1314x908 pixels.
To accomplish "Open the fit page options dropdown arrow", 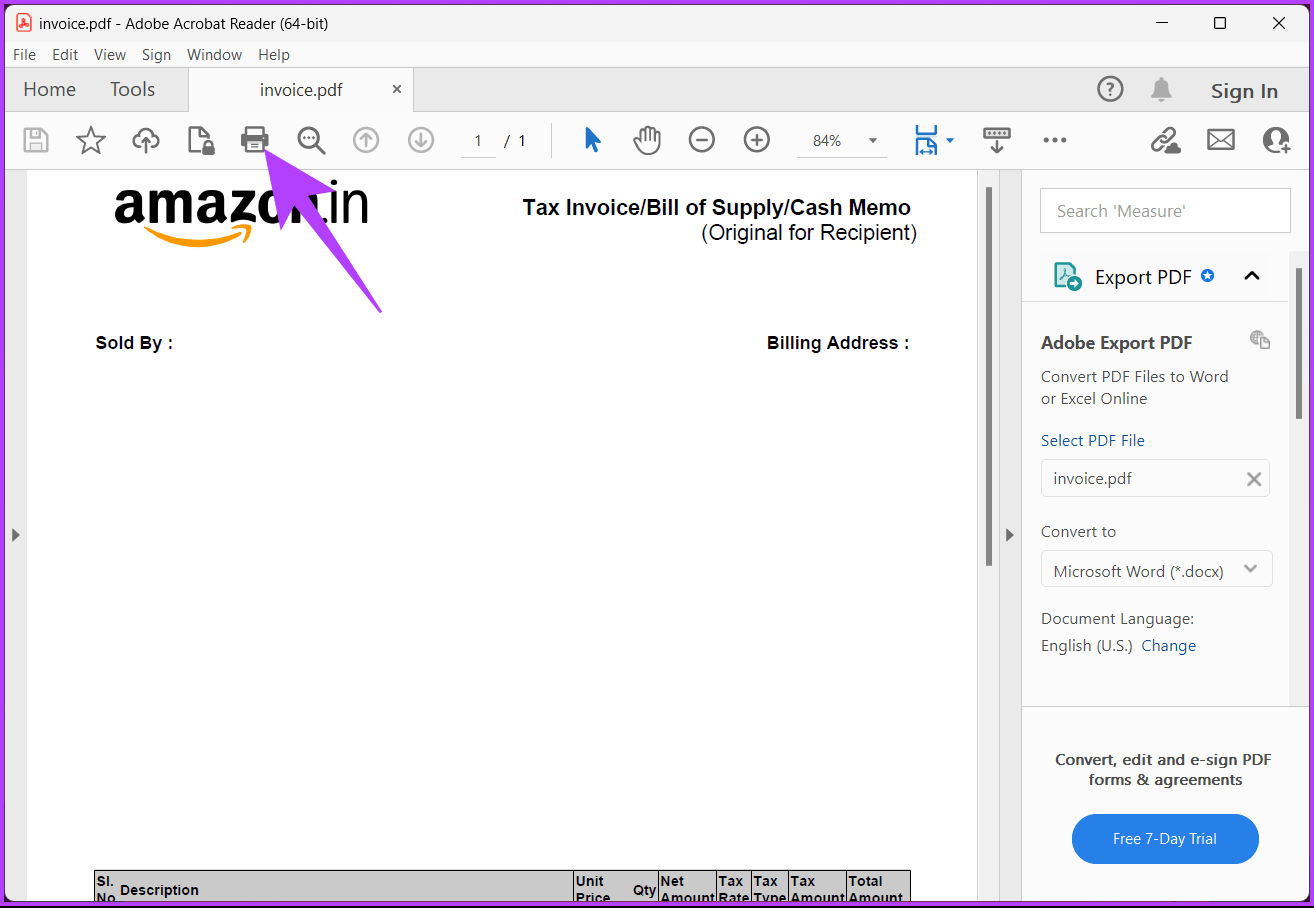I will point(949,141).
